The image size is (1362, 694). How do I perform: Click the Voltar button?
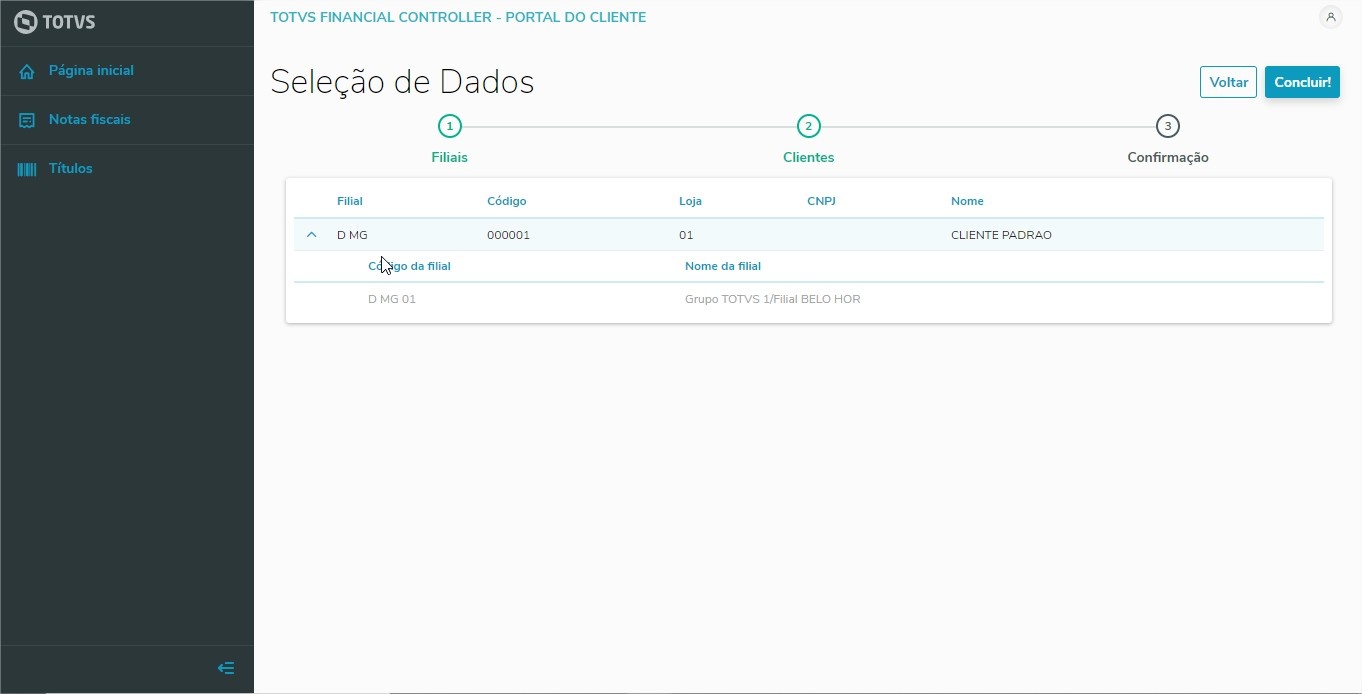click(1228, 82)
